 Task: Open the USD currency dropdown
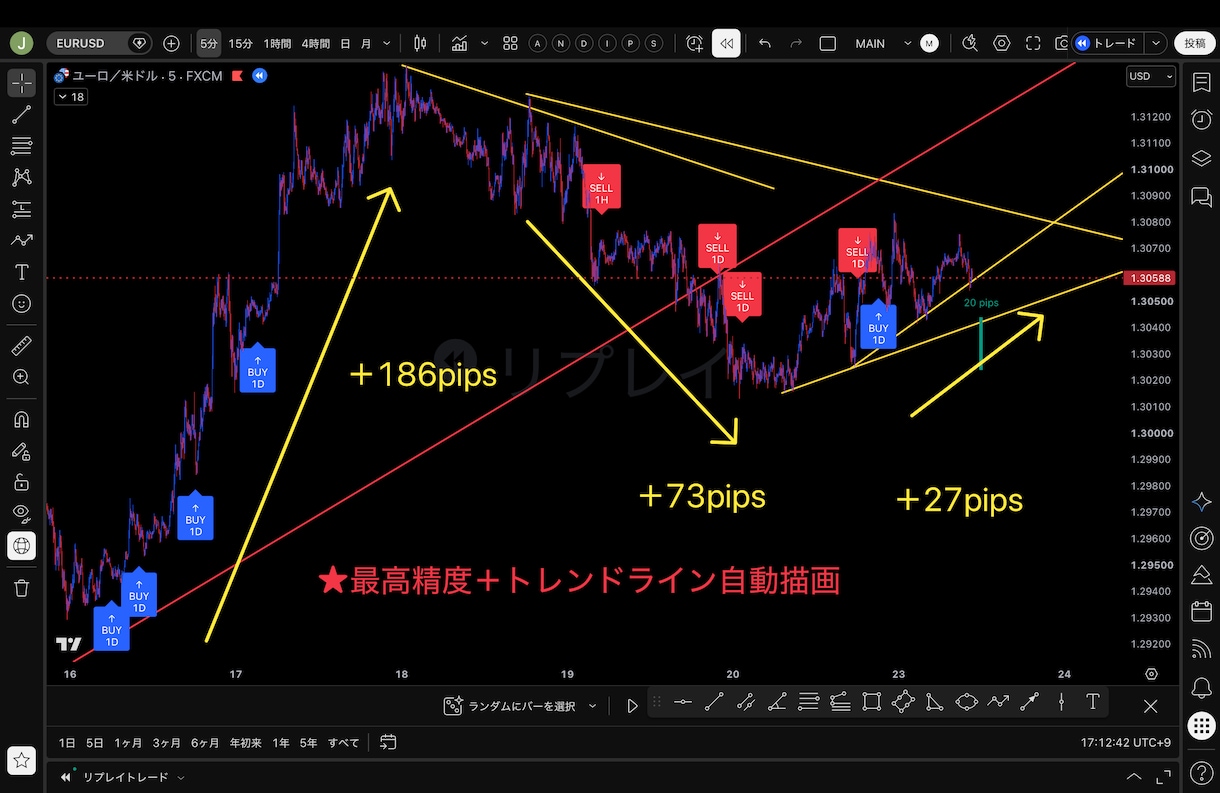pyautogui.click(x=1151, y=76)
